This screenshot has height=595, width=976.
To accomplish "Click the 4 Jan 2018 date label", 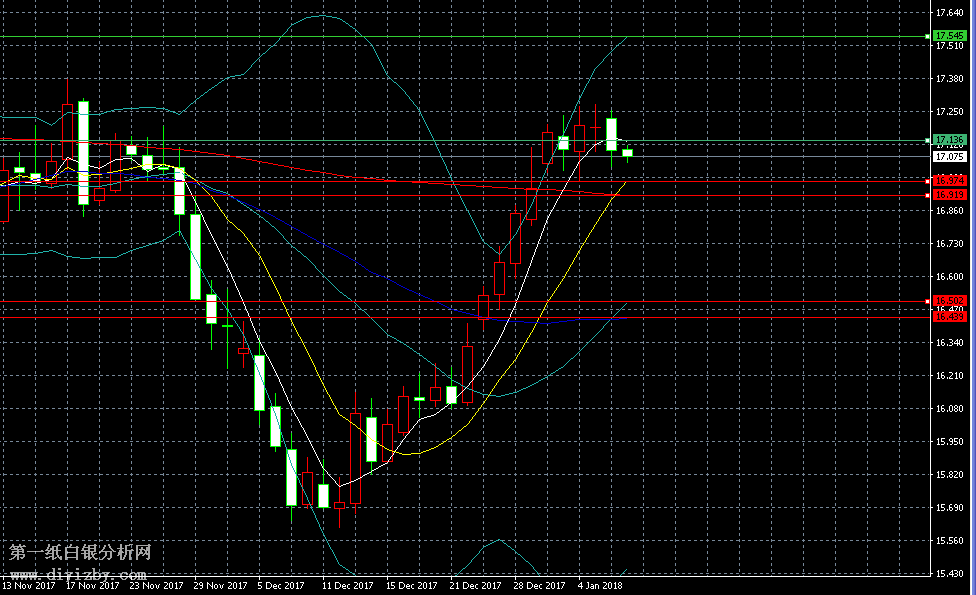I will click(x=600, y=586).
